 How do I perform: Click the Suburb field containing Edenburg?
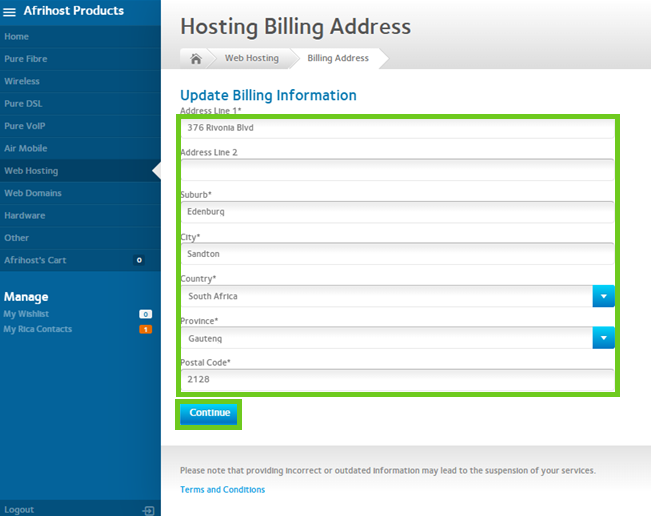tap(398, 212)
